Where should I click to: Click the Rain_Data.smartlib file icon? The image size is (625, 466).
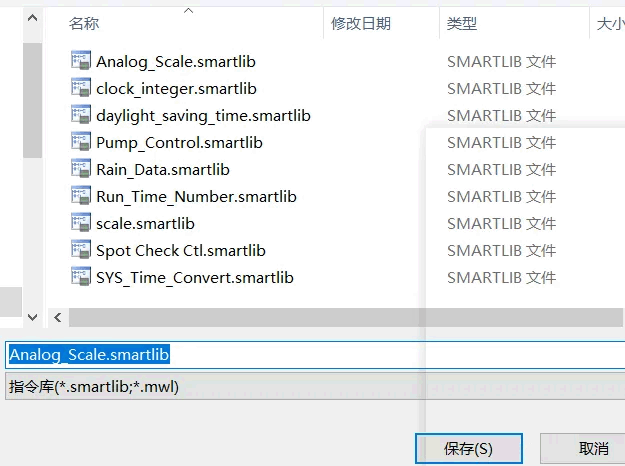point(81,169)
